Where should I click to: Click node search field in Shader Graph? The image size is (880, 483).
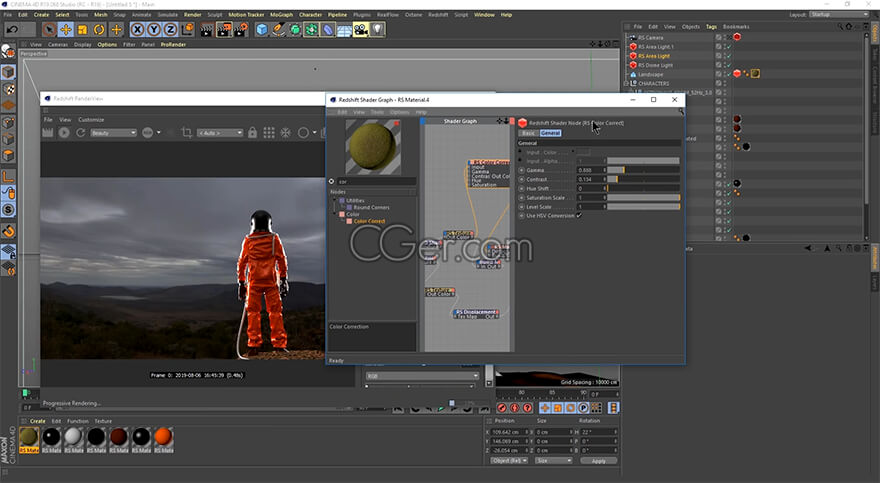(376, 181)
